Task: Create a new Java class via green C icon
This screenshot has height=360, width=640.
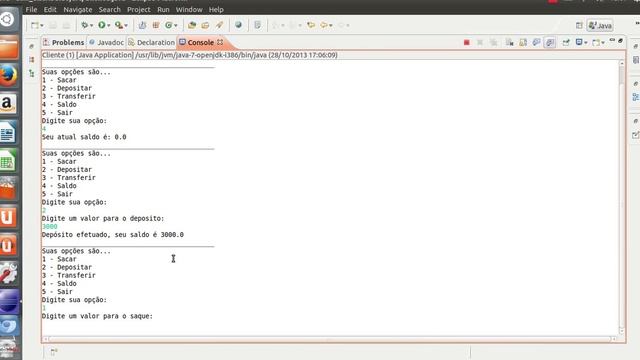Action: pyautogui.click(x=169, y=25)
